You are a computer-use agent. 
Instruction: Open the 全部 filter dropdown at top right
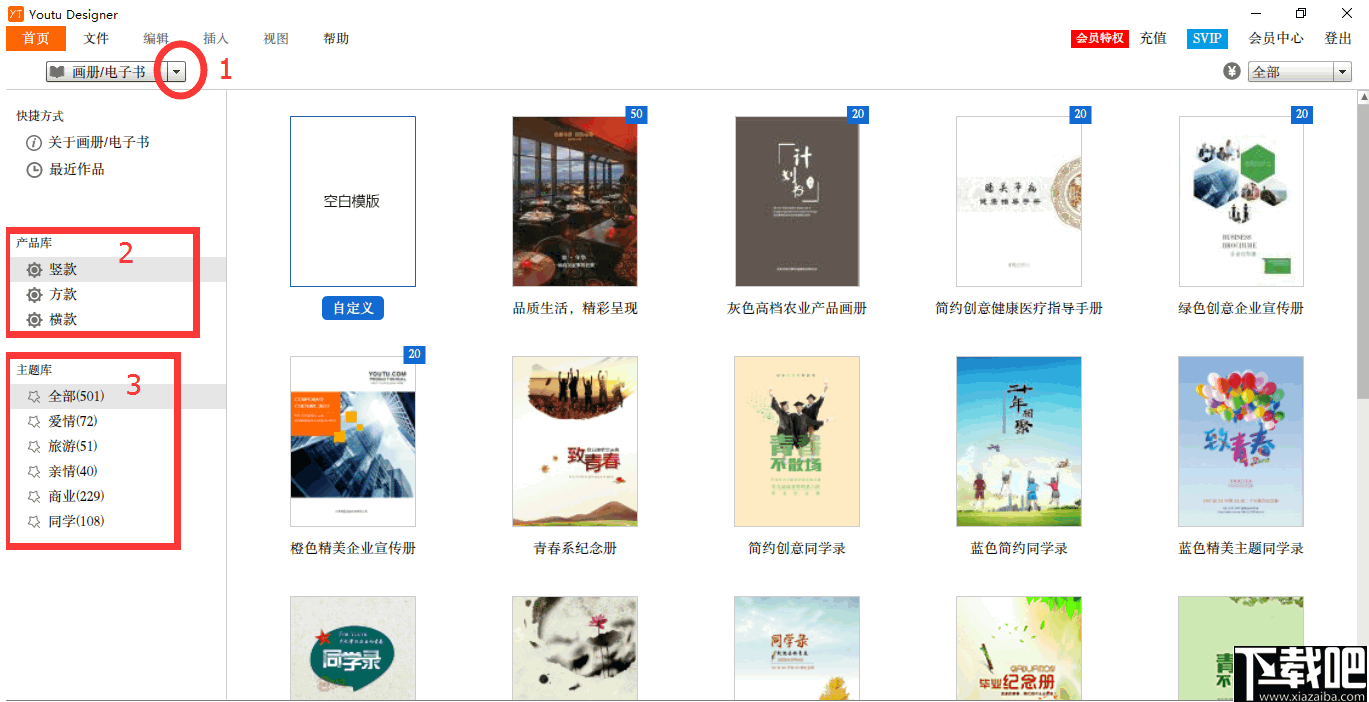(x=1343, y=71)
